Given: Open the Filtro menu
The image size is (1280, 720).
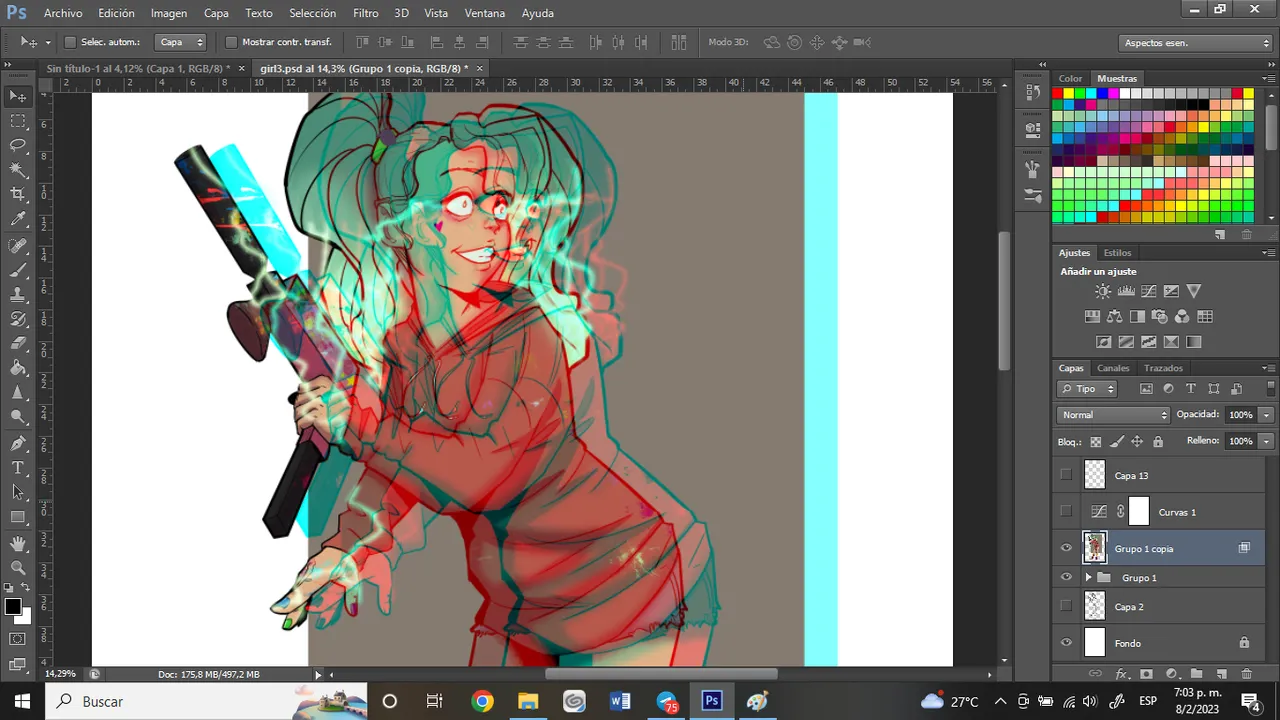Looking at the screenshot, I should click(365, 13).
